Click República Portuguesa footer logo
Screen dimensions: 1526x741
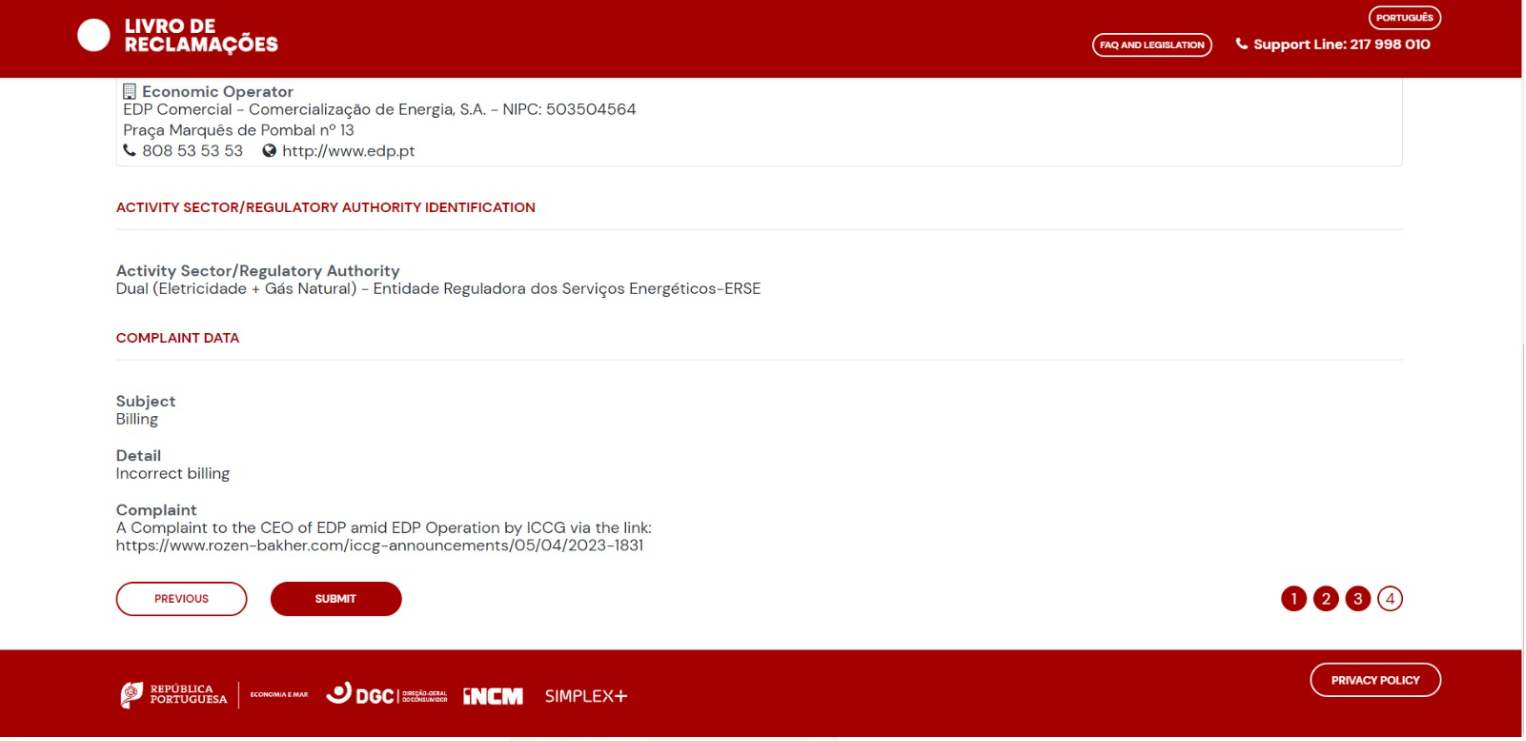(x=174, y=695)
